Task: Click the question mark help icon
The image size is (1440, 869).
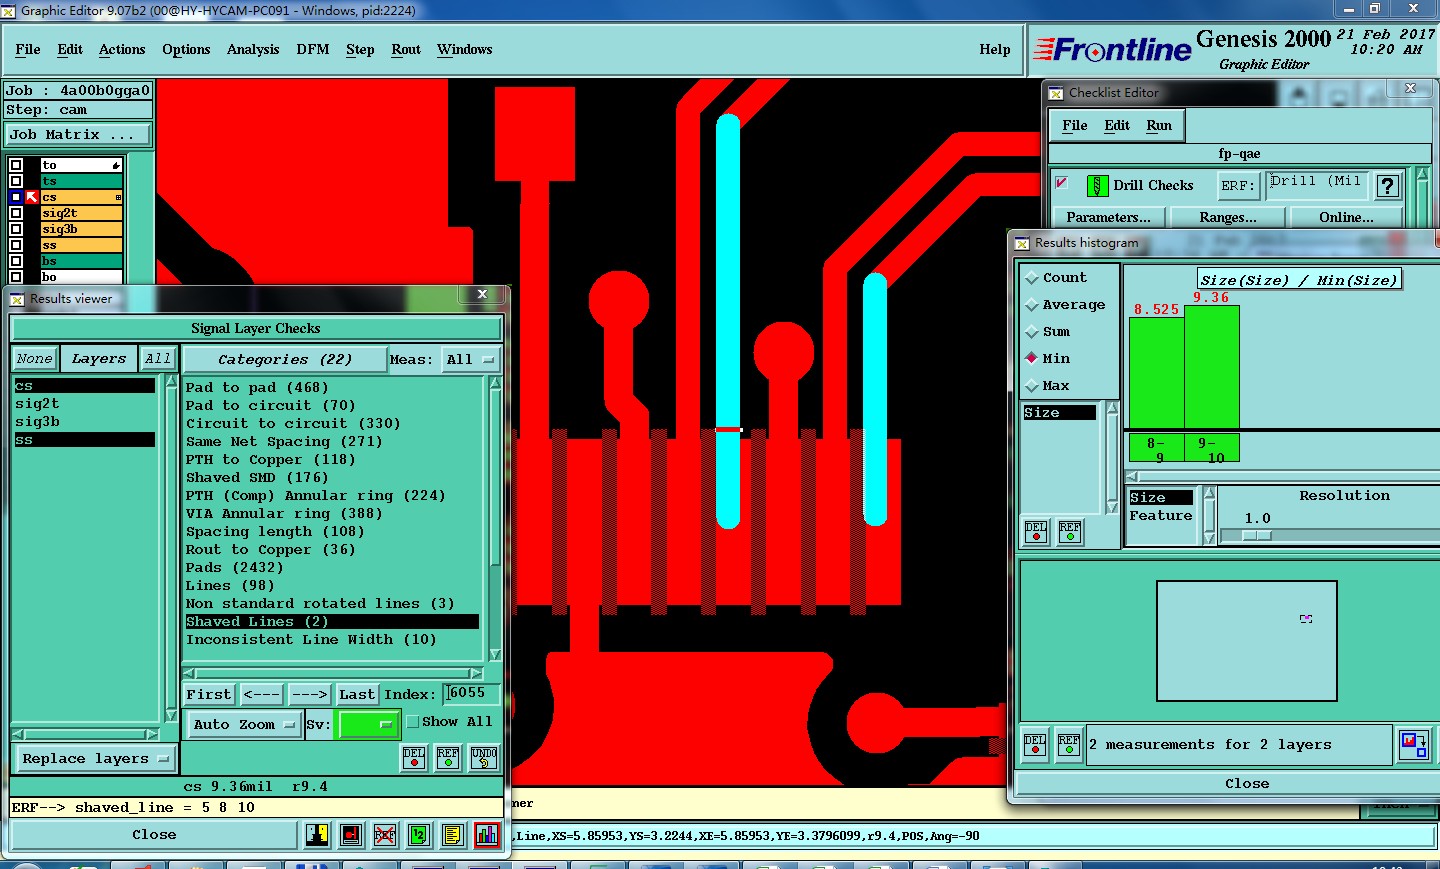Action: coord(1387,186)
